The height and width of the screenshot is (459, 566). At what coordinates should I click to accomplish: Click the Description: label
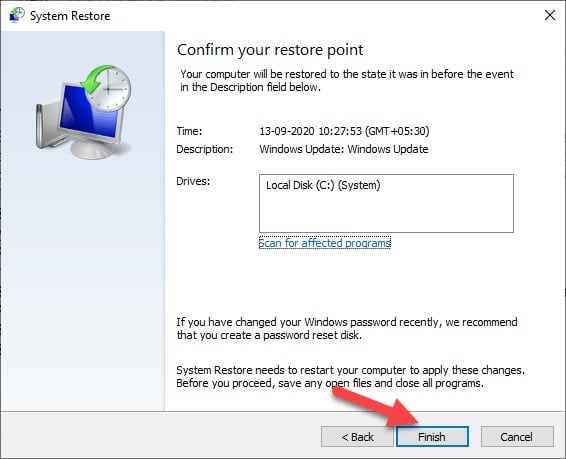point(205,149)
